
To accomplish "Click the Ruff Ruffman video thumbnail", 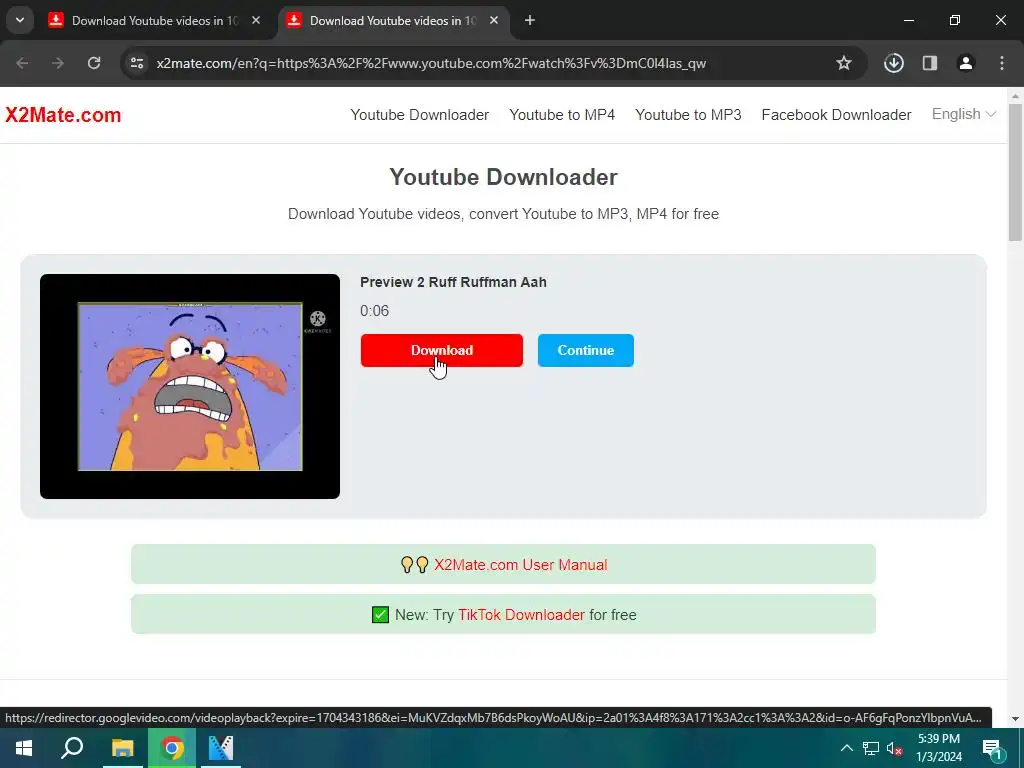I will click(x=190, y=387).
